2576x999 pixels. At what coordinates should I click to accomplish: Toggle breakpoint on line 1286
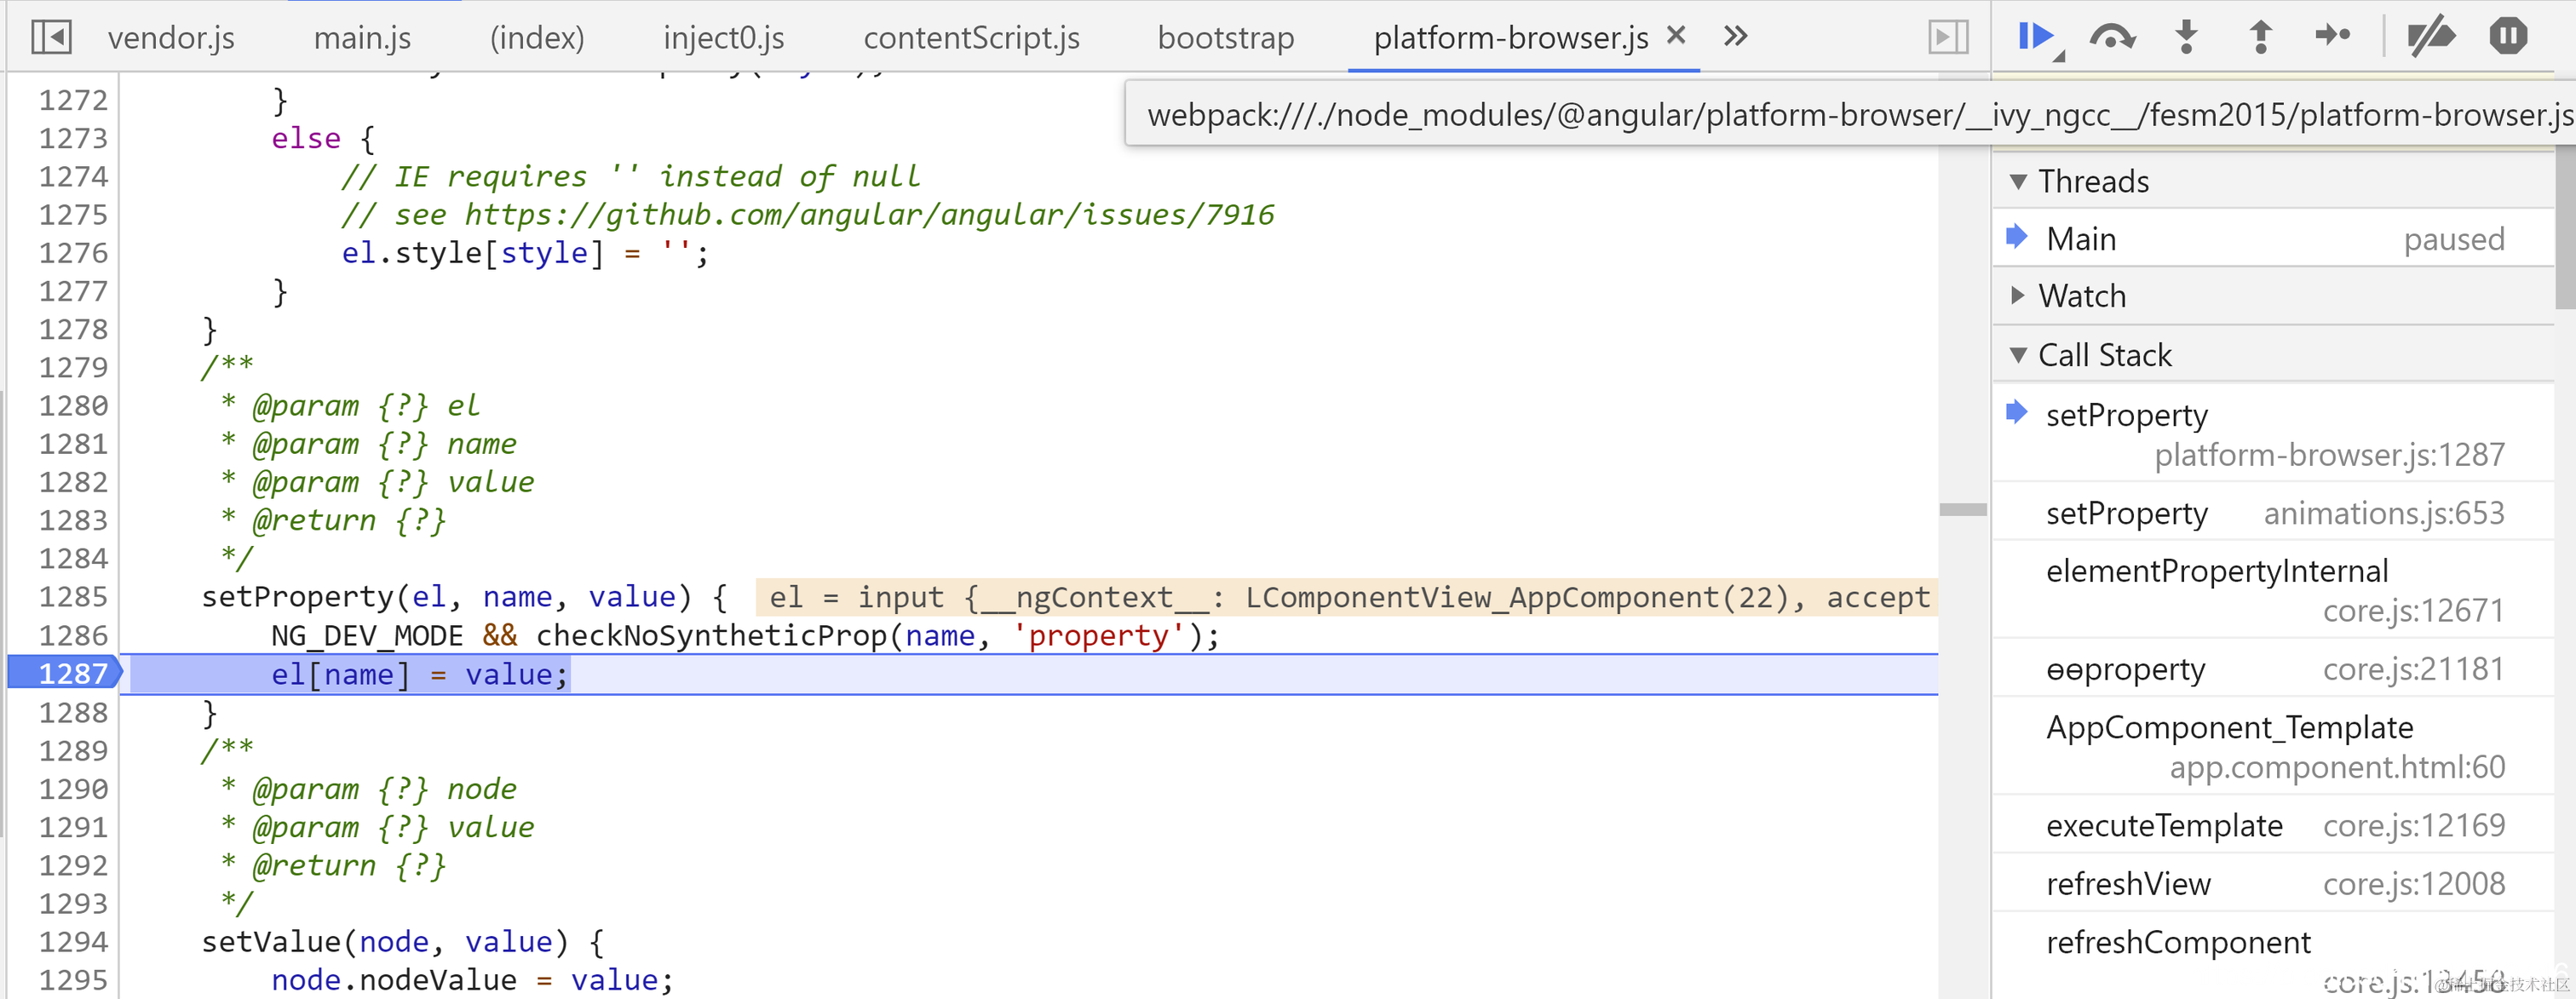(72, 636)
